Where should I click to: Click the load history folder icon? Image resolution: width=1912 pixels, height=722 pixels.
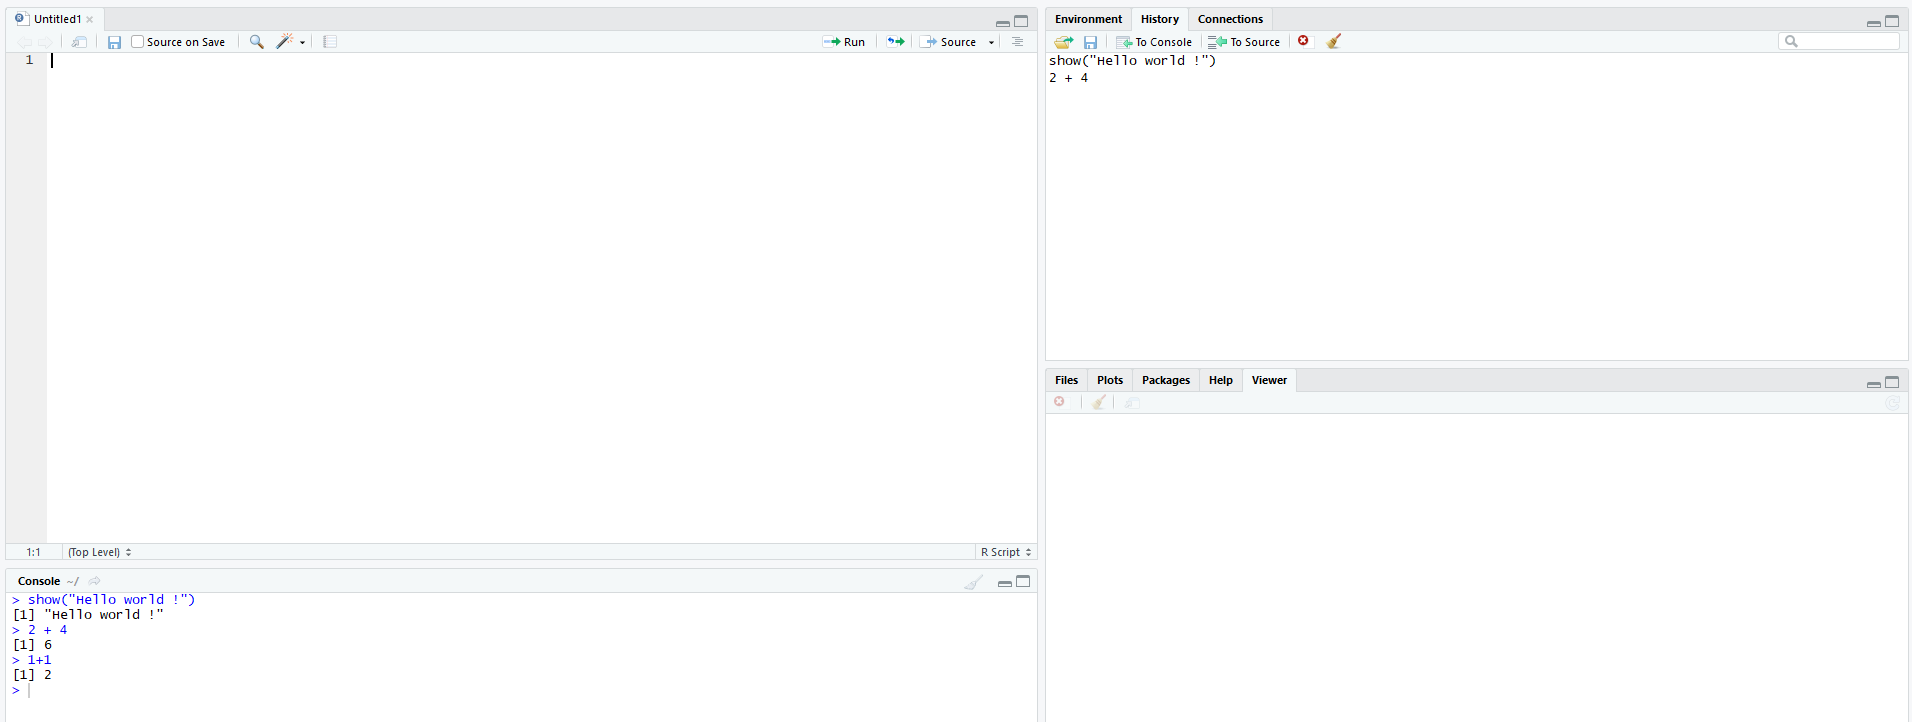(x=1064, y=42)
